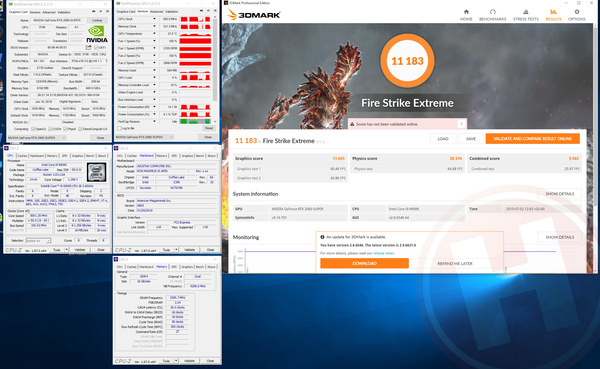Click the orange Download button
600x369 pixels.
[x=364, y=263]
